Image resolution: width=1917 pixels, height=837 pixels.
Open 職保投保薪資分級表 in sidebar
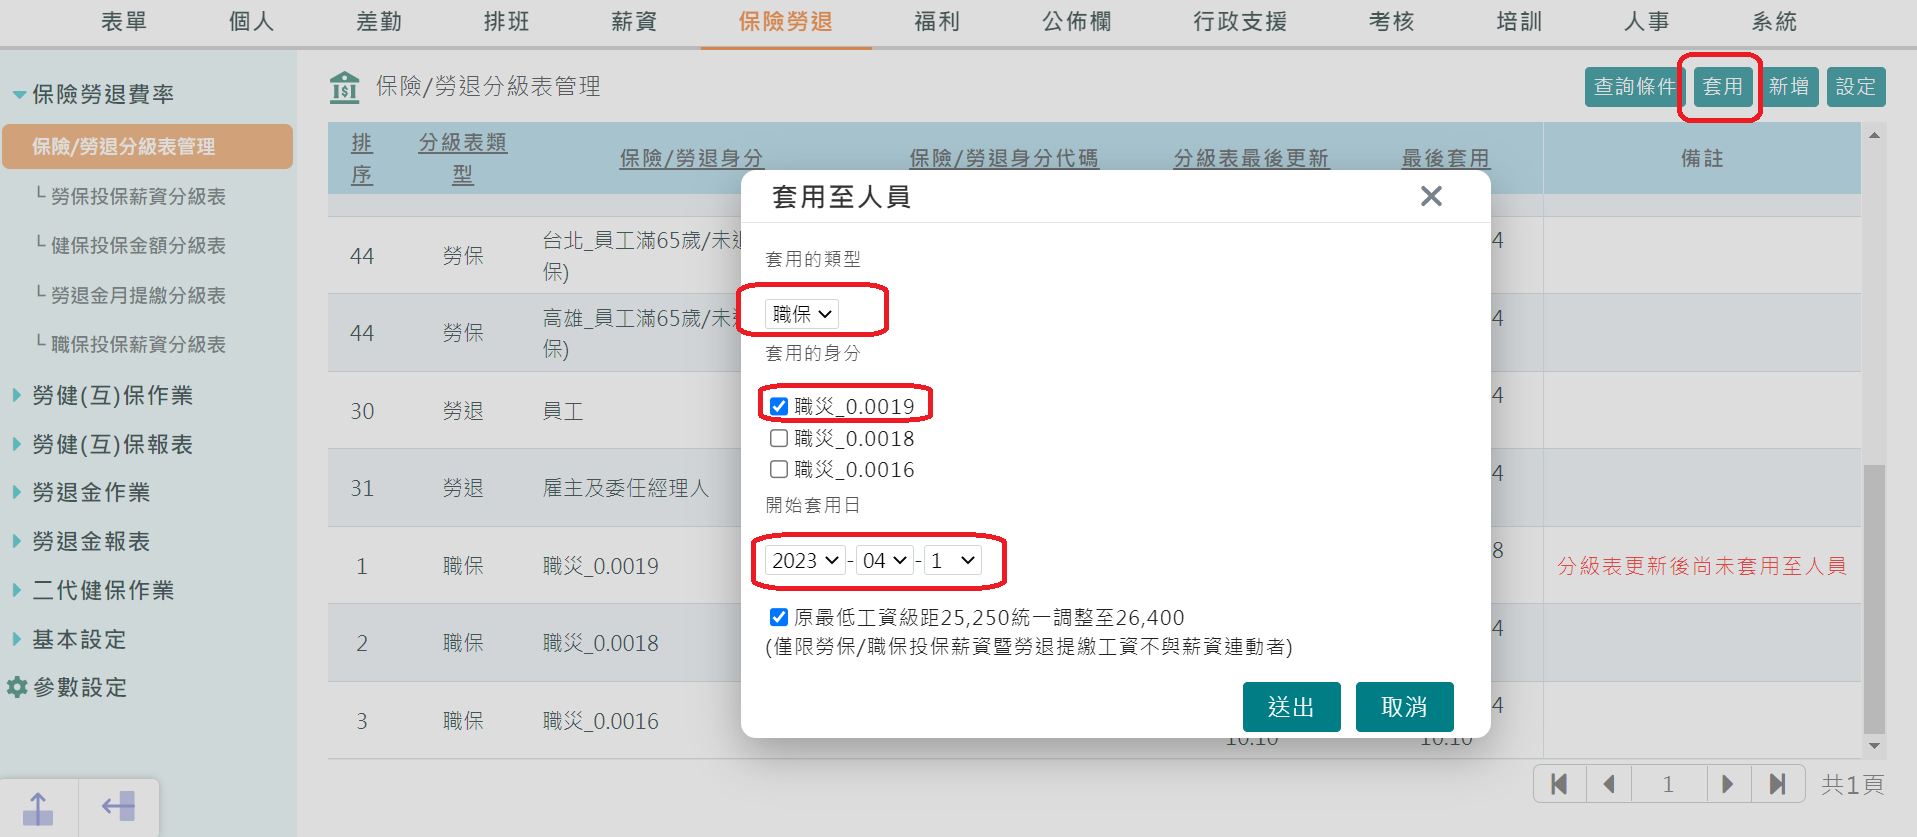tap(138, 344)
